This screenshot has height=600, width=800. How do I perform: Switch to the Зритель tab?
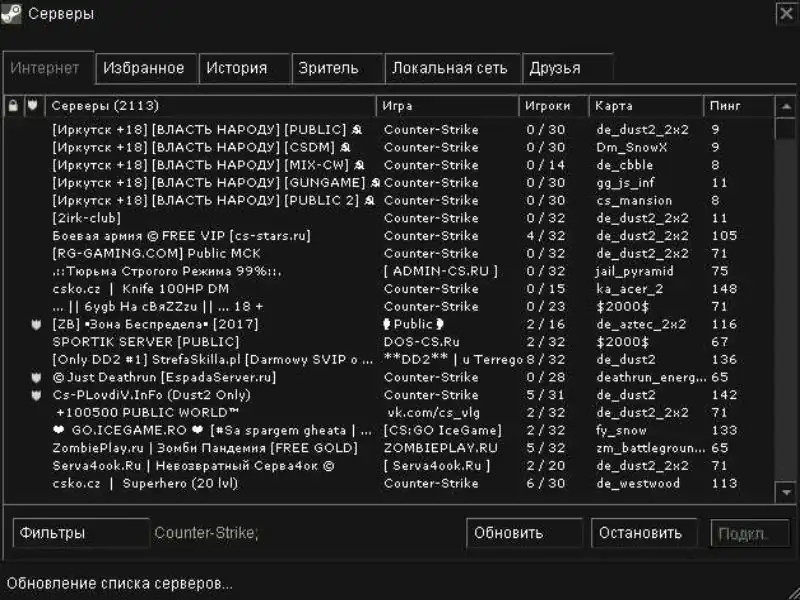tap(337, 68)
